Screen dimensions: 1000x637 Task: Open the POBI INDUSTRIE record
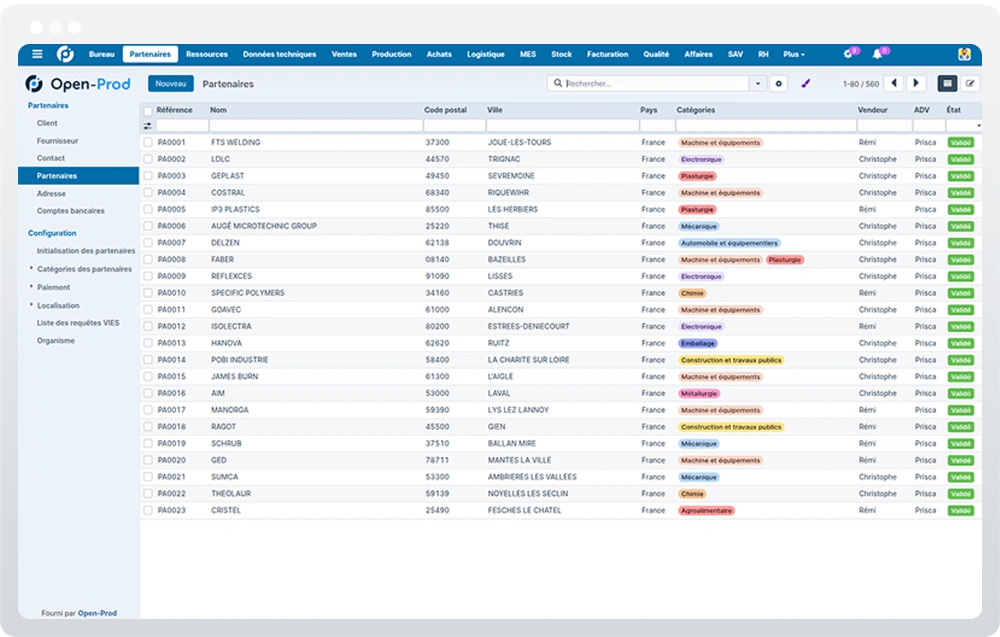(240, 360)
